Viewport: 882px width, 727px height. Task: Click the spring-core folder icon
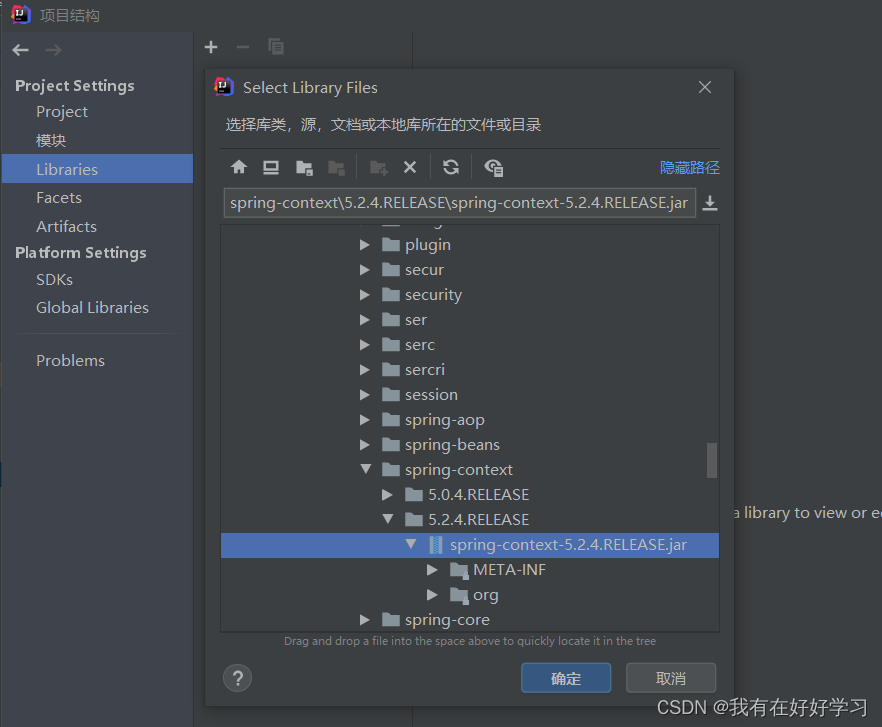coord(391,620)
